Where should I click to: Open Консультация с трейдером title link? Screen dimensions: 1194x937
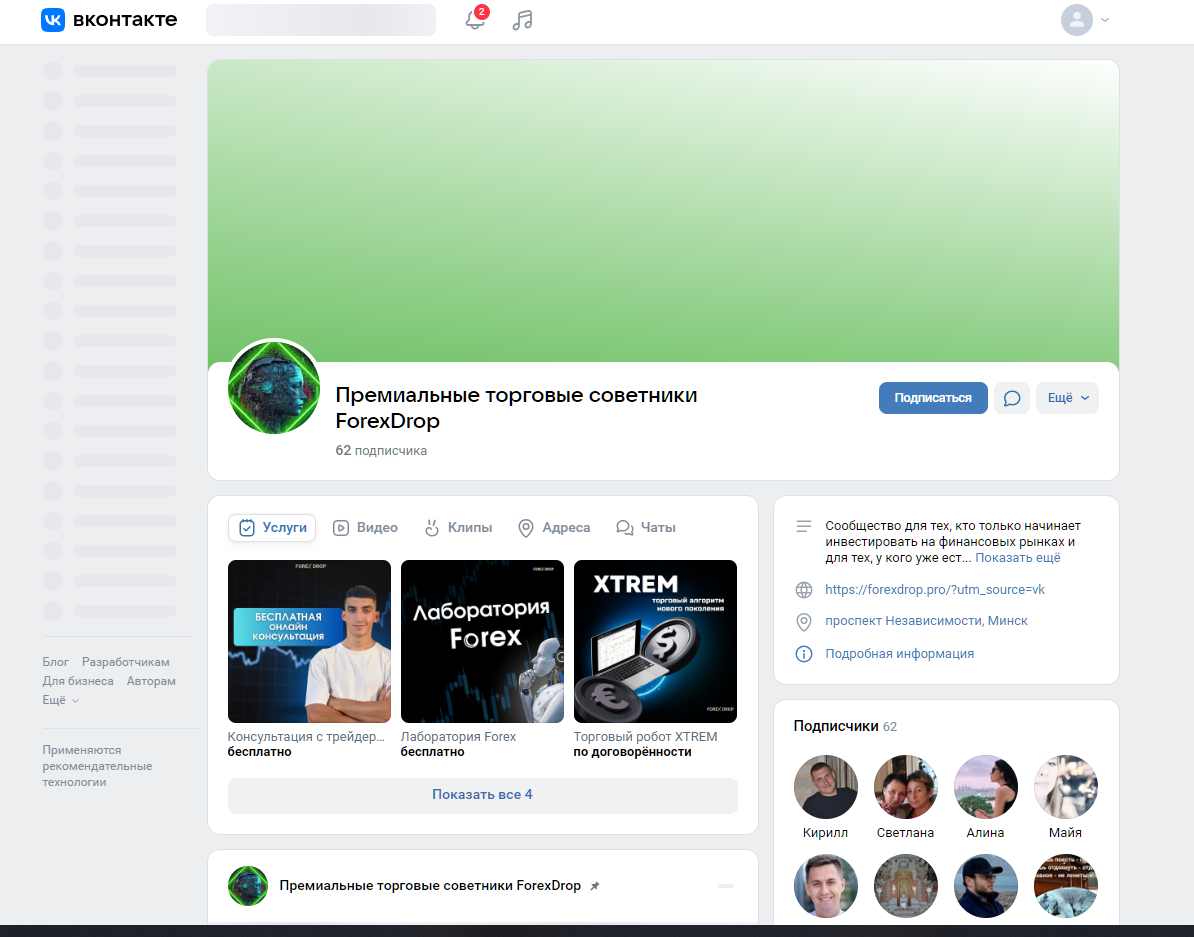tap(306, 737)
